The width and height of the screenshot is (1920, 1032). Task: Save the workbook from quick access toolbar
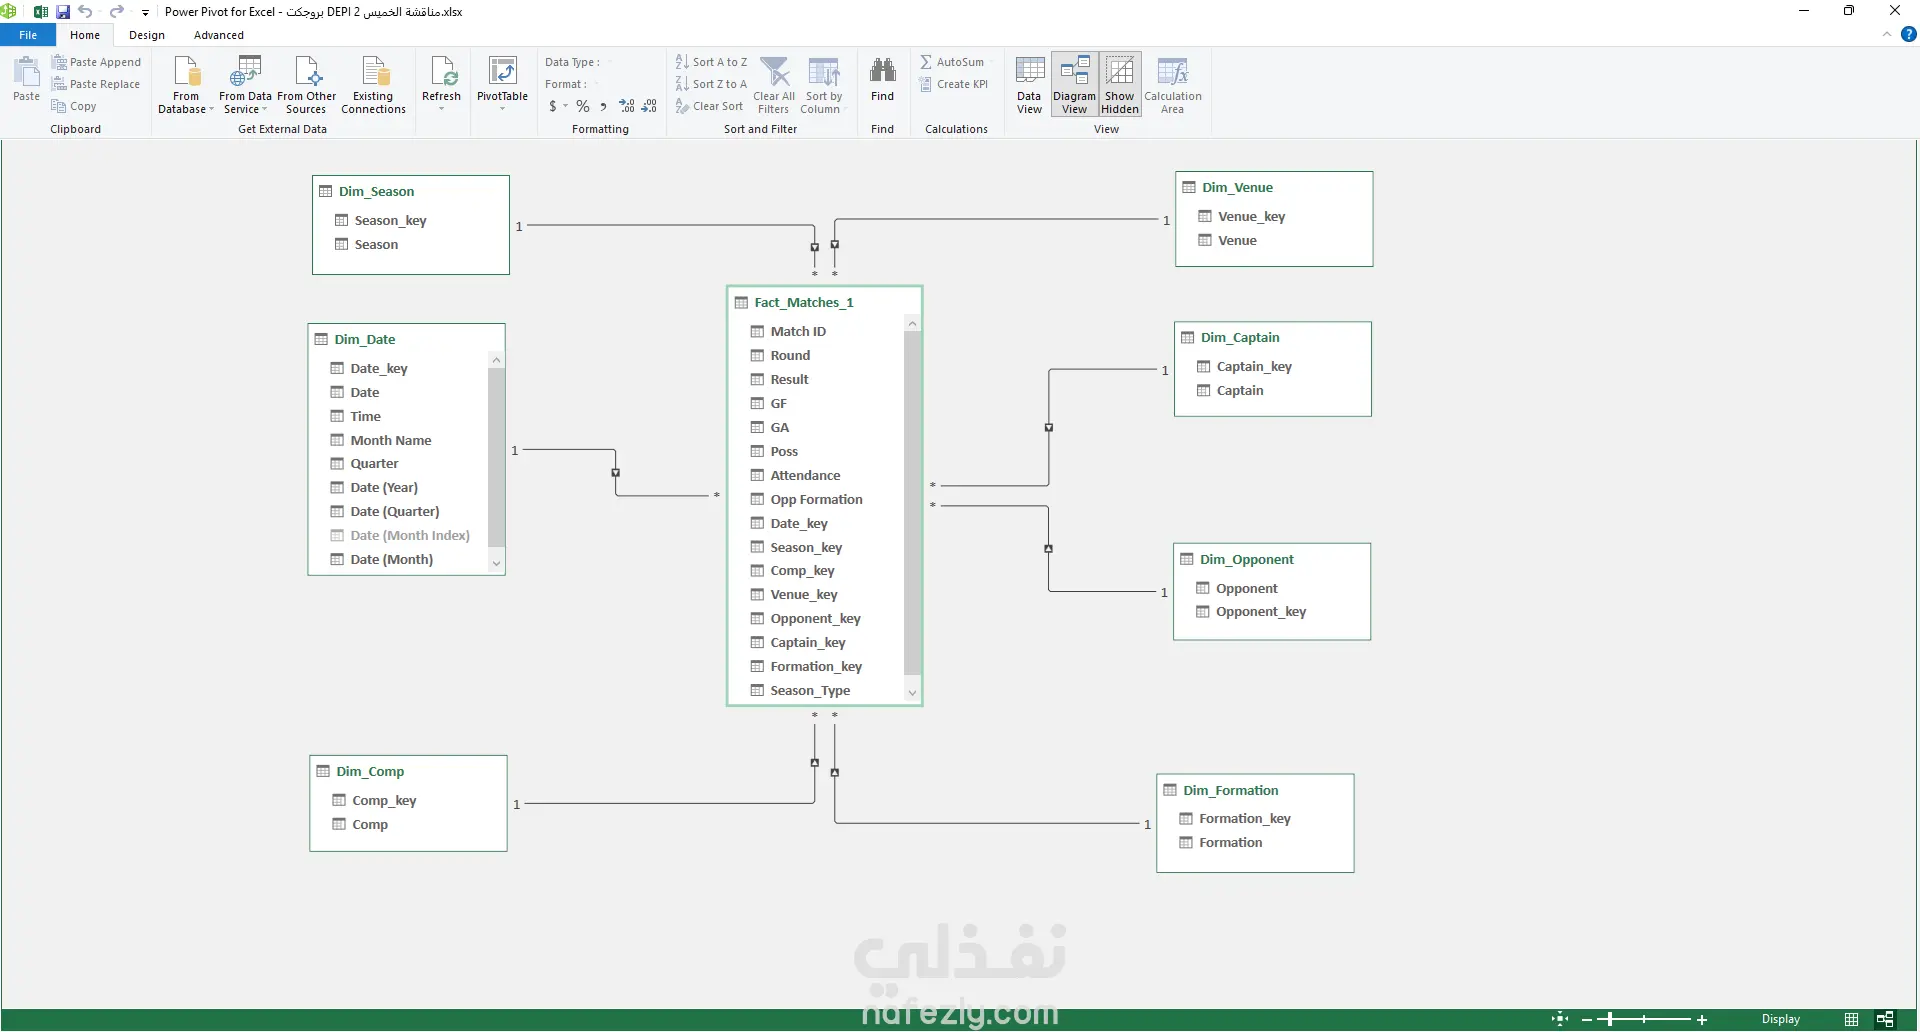[63, 12]
